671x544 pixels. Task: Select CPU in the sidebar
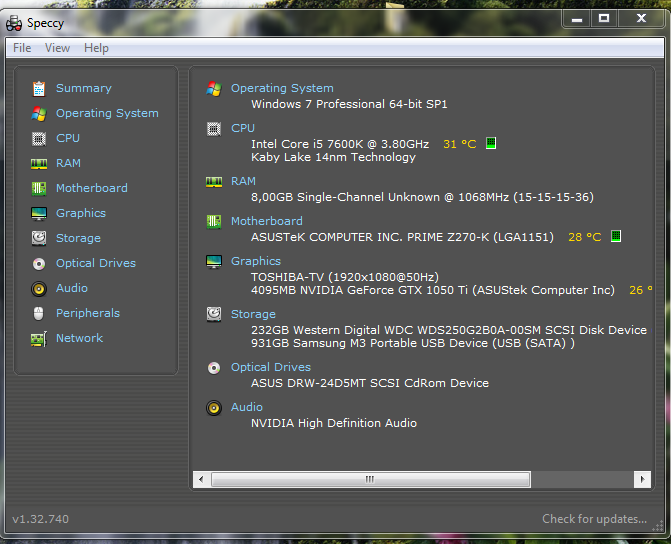pyautogui.click(x=68, y=138)
